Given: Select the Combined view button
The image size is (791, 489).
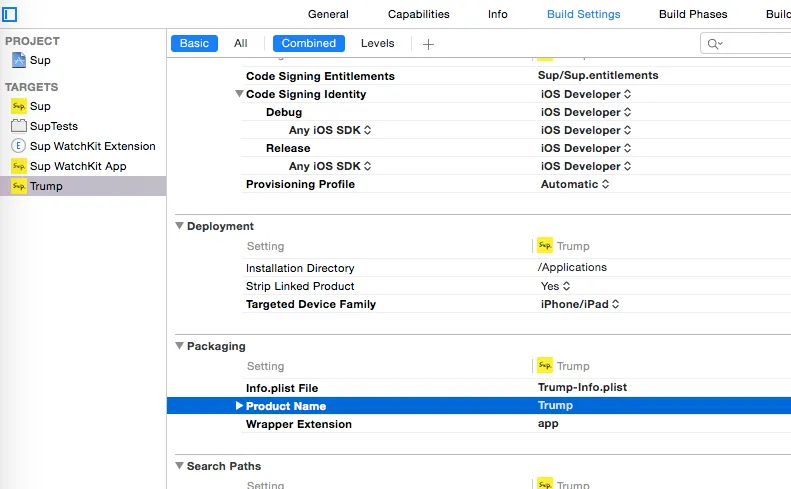Looking at the screenshot, I should 309,43.
